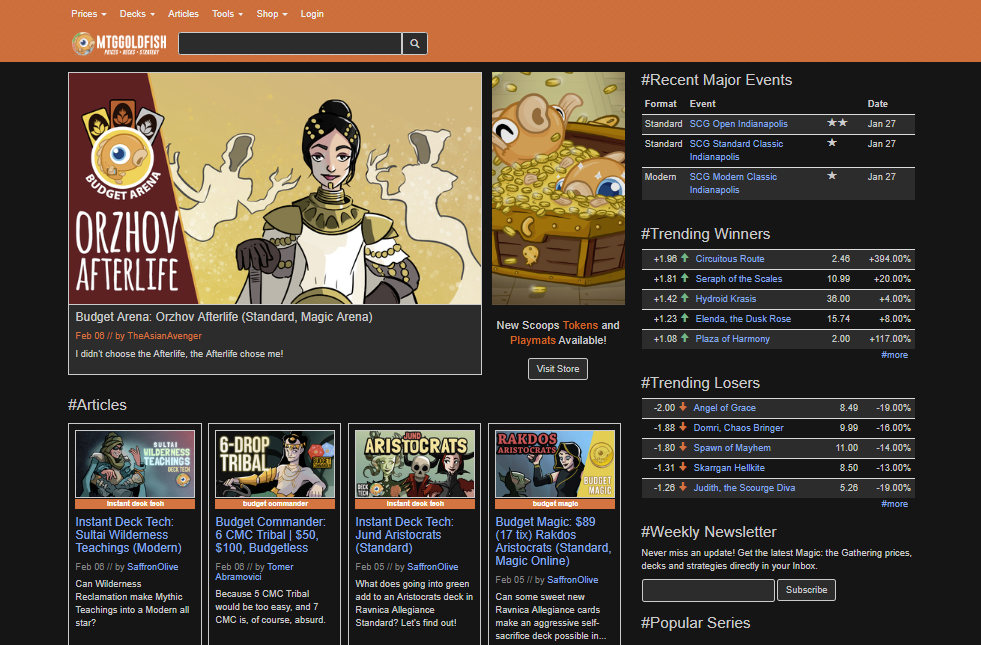Image resolution: width=981 pixels, height=645 pixels.
Task: Click the red down arrow beside Angel of Grace
Action: coord(683,407)
